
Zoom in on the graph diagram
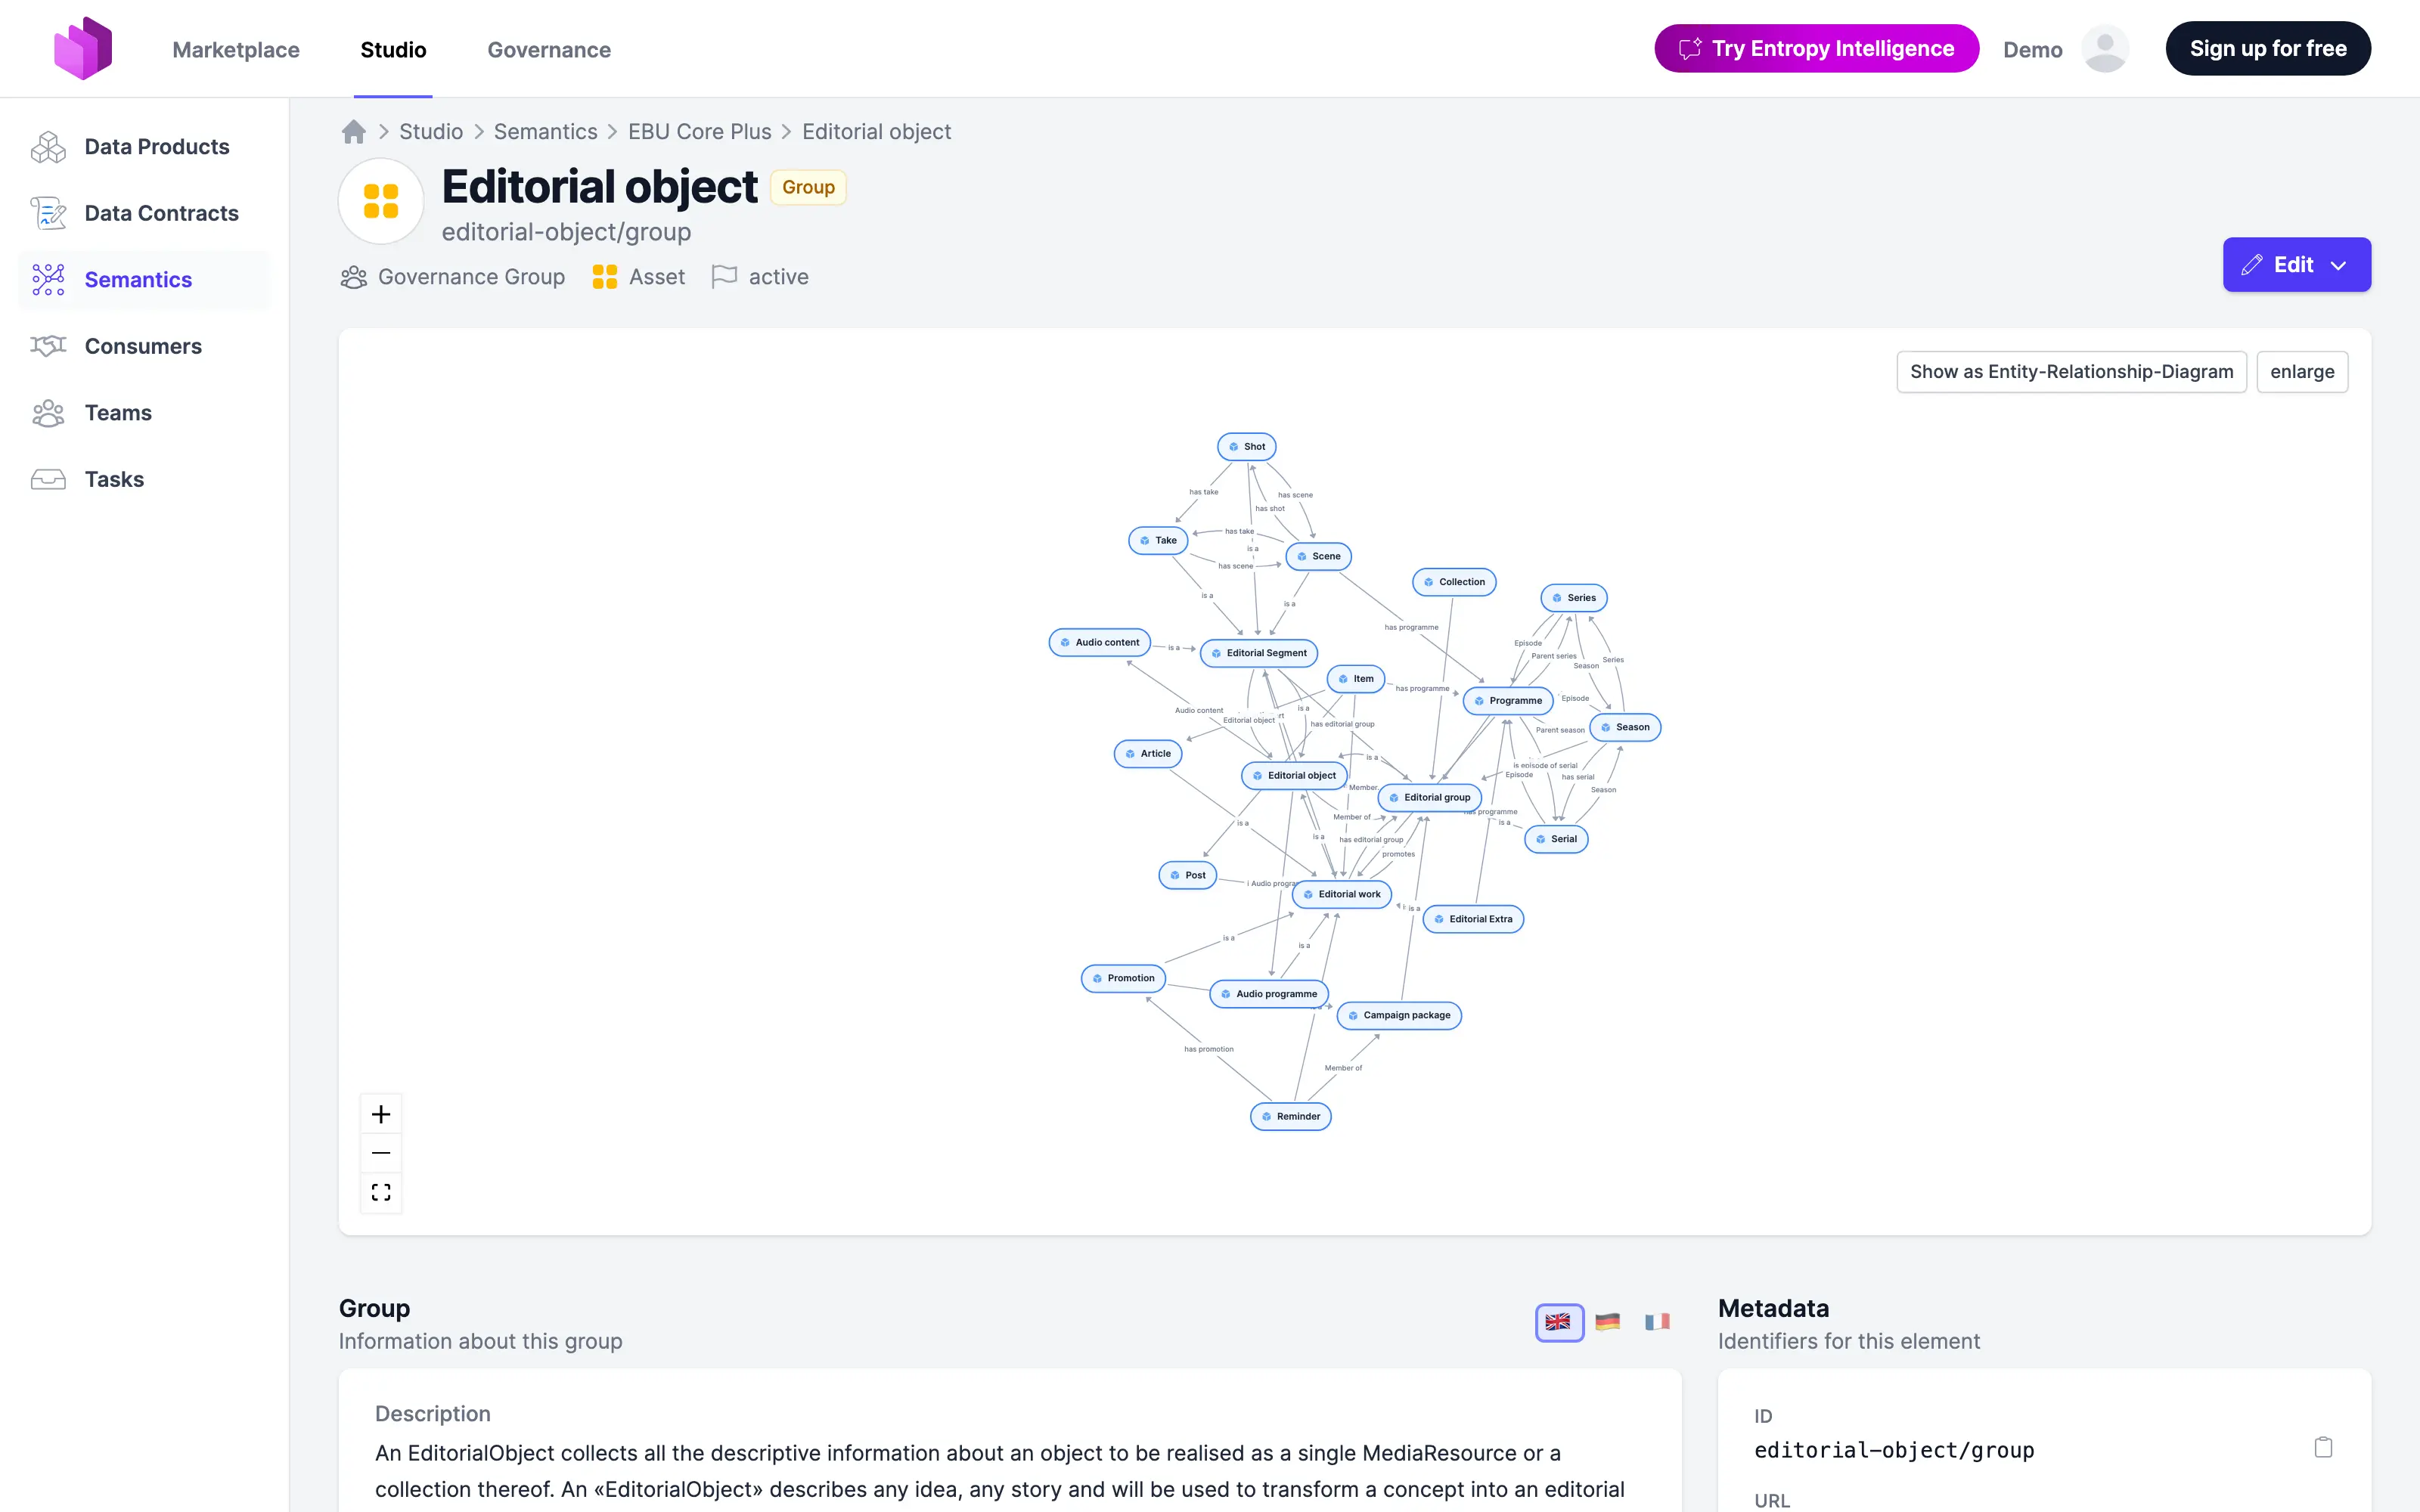[381, 1113]
